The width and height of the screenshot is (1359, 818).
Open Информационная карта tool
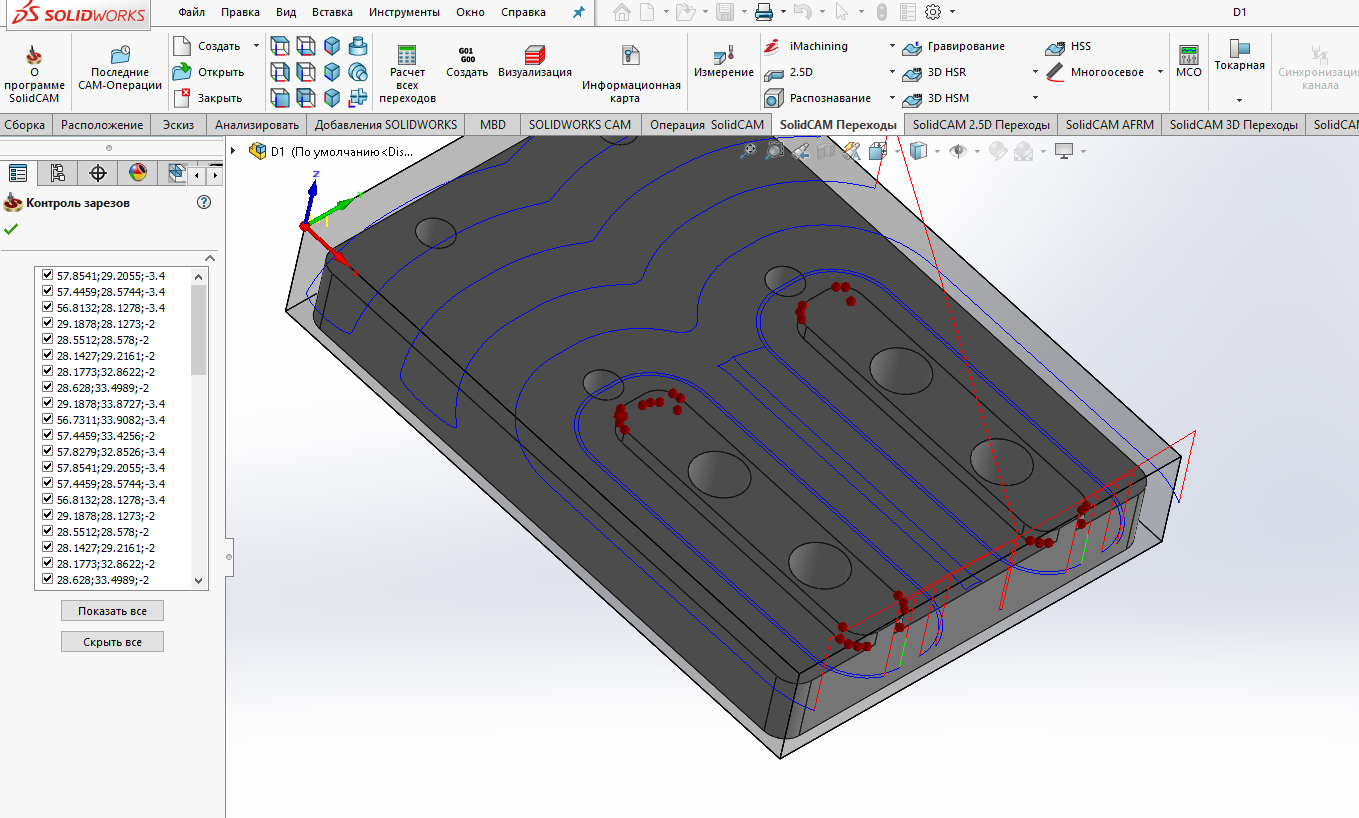pos(631,73)
